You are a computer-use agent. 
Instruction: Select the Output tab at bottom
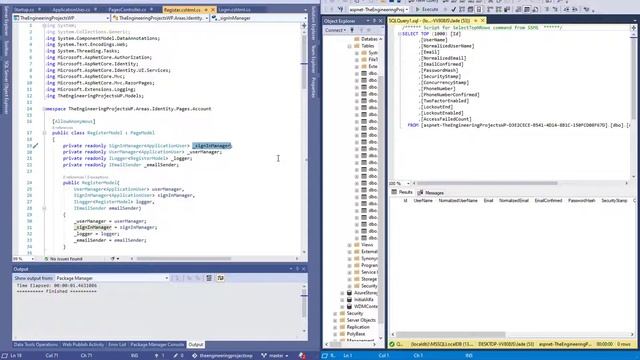click(x=196, y=345)
